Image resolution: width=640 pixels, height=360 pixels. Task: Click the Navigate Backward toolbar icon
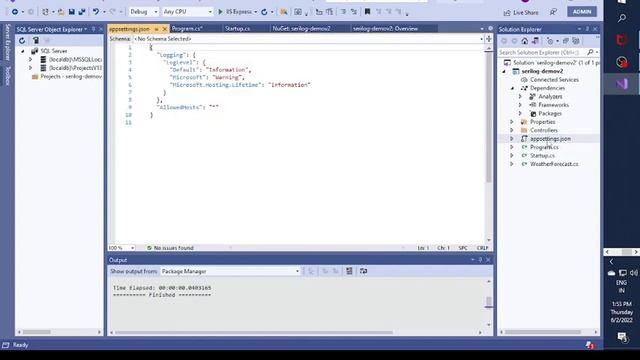pyautogui.click(x=15, y=12)
